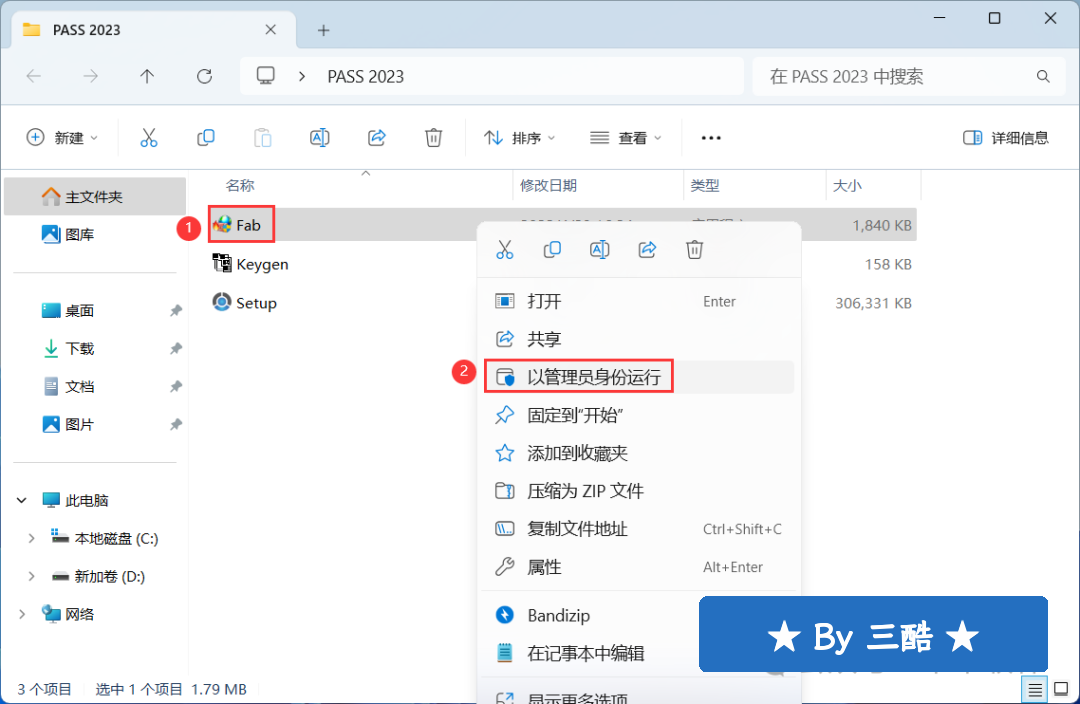Open 主文件夹 in the sidebar
1080x704 pixels.
pyautogui.click(x=95, y=196)
